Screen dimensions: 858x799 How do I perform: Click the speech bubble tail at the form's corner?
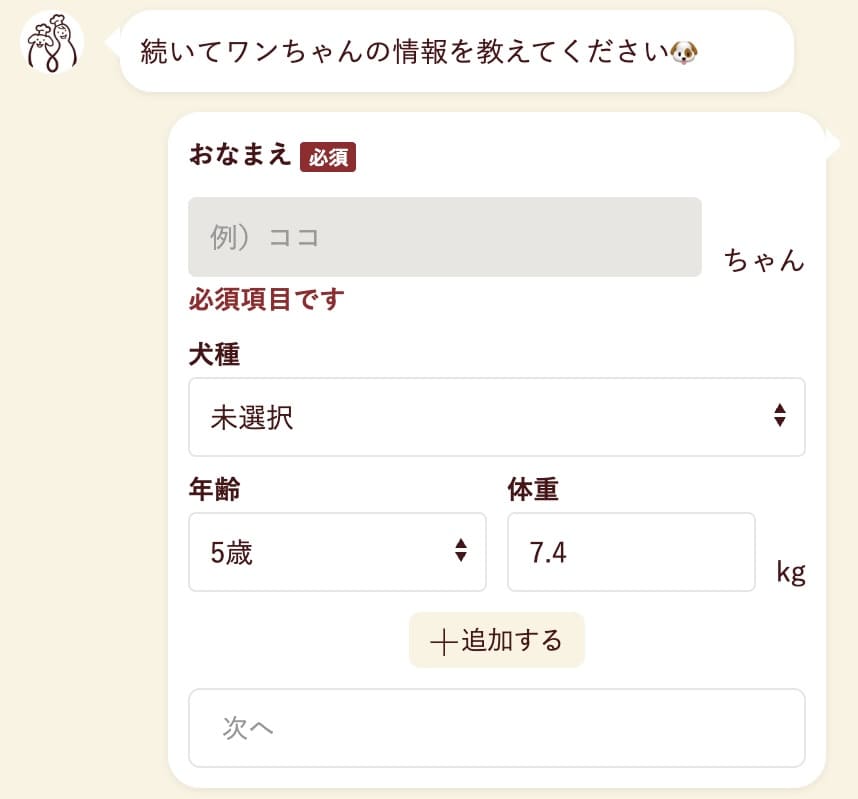832,143
